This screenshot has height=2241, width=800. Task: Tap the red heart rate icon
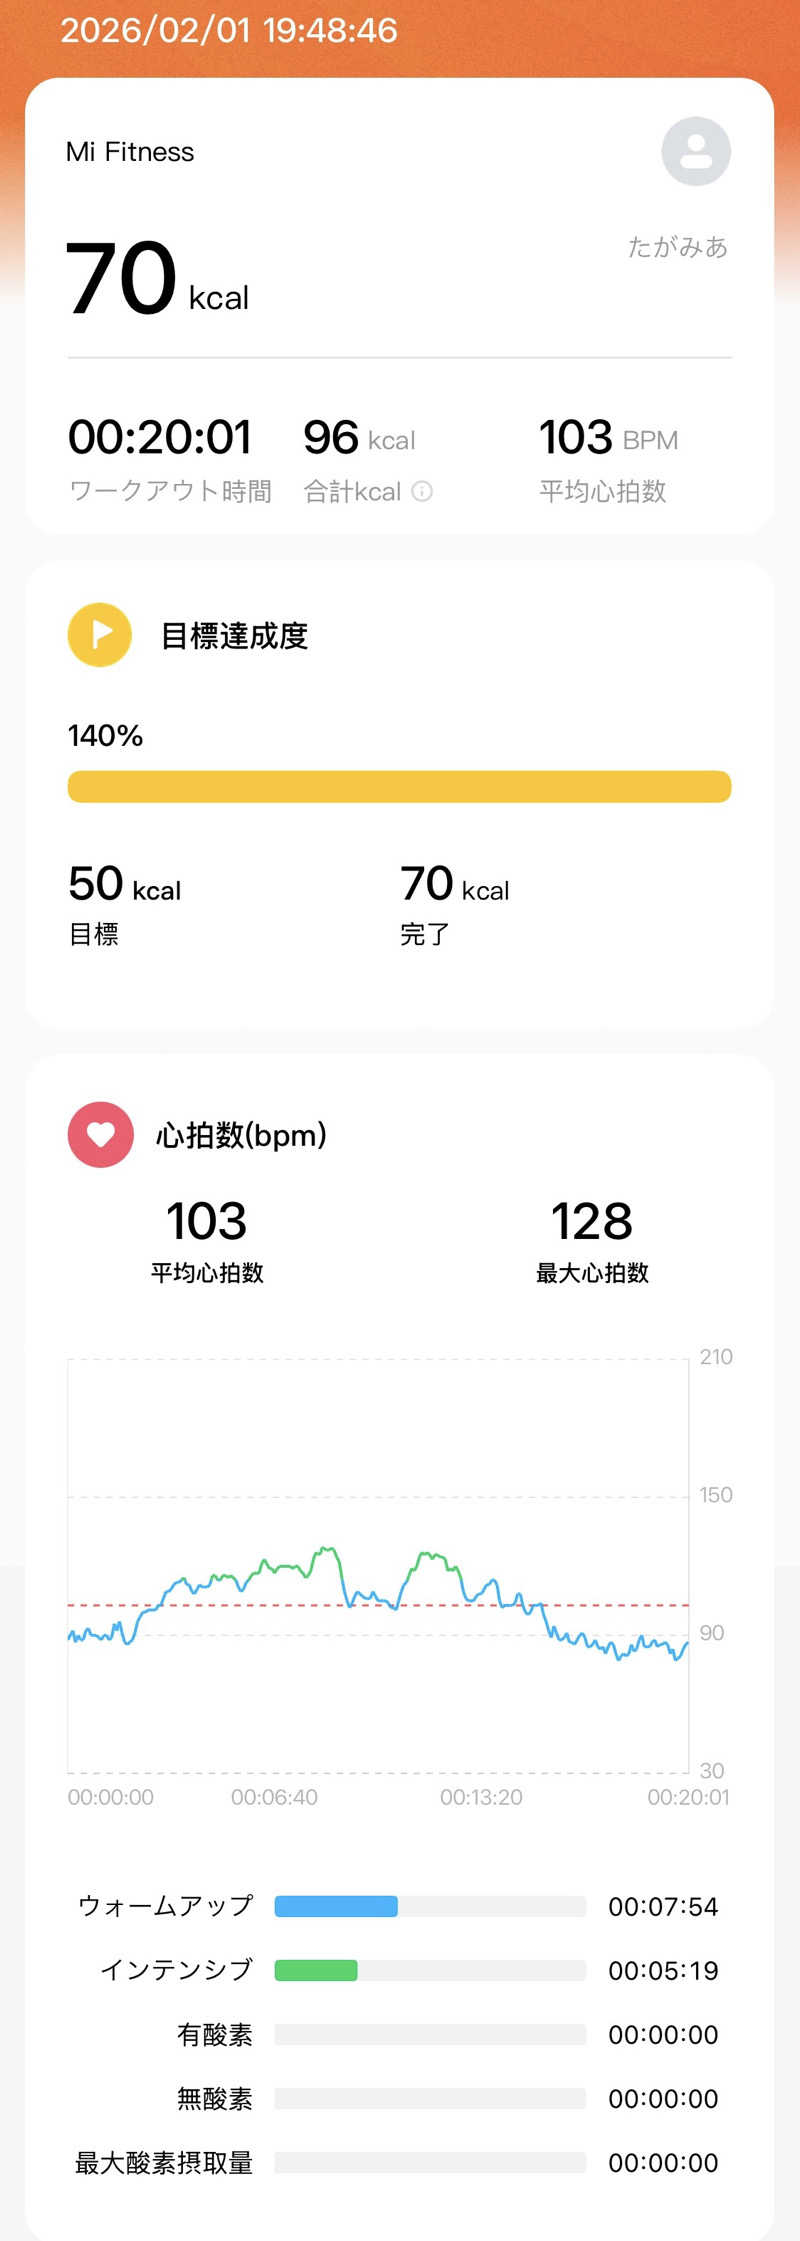pyautogui.click(x=100, y=1135)
